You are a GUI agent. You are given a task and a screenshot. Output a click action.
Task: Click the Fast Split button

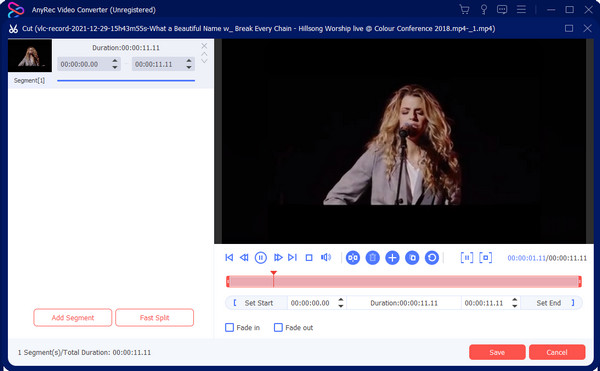155,317
